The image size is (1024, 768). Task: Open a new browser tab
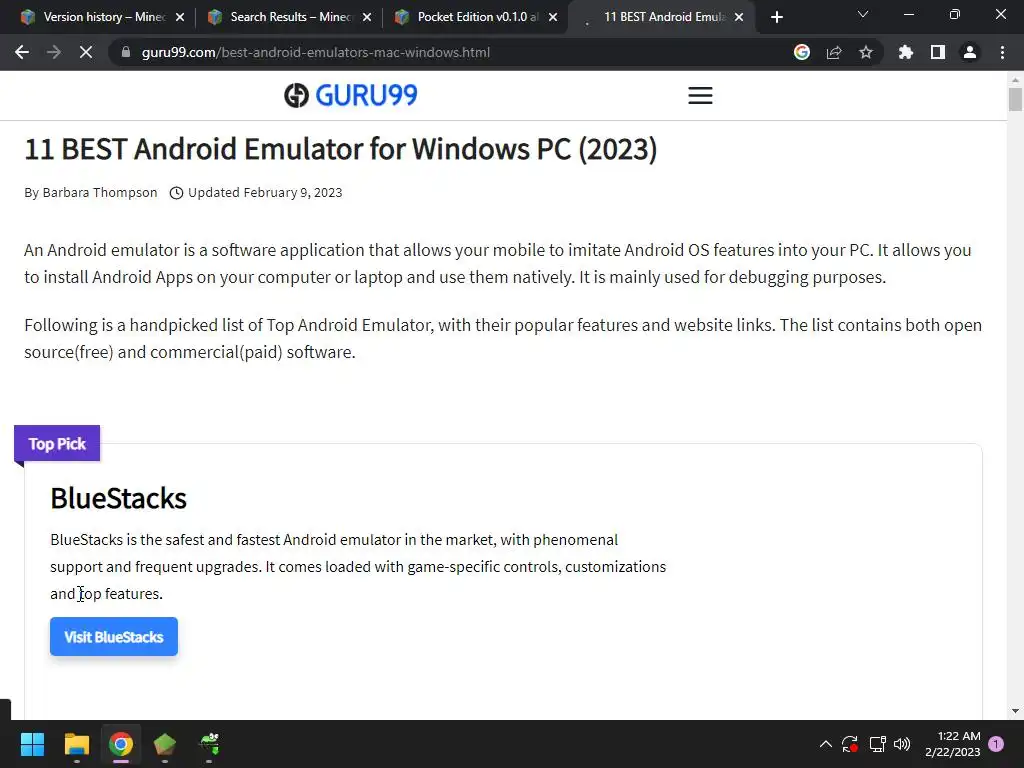point(776,18)
